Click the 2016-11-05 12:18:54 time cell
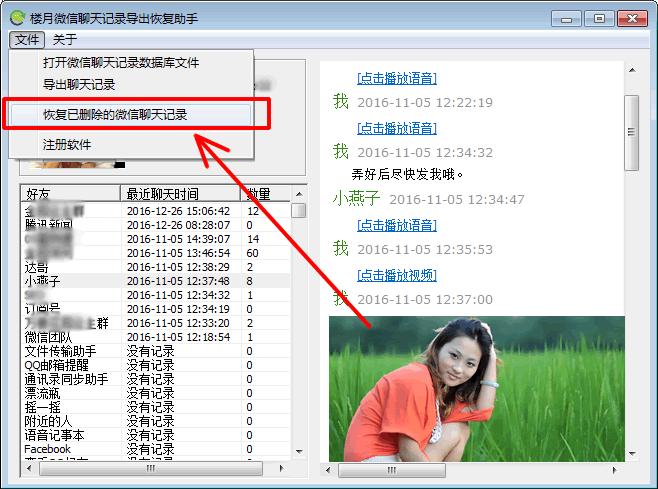The width and height of the screenshot is (658, 489). [x=178, y=337]
